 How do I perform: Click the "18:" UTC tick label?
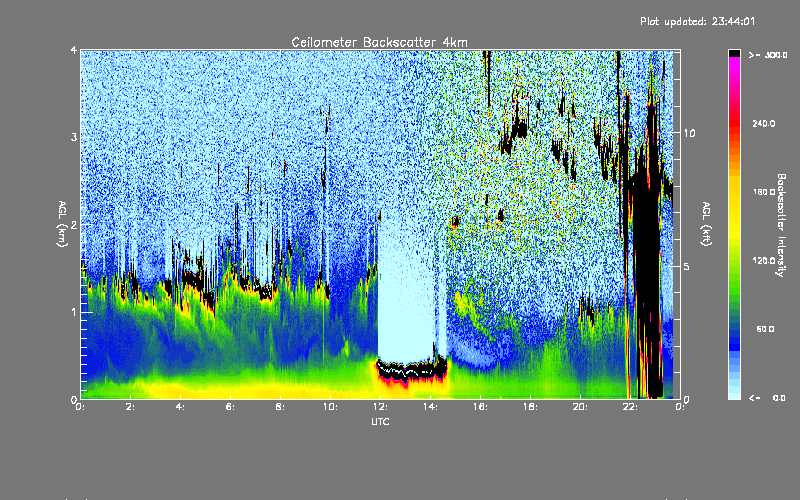coord(530,407)
